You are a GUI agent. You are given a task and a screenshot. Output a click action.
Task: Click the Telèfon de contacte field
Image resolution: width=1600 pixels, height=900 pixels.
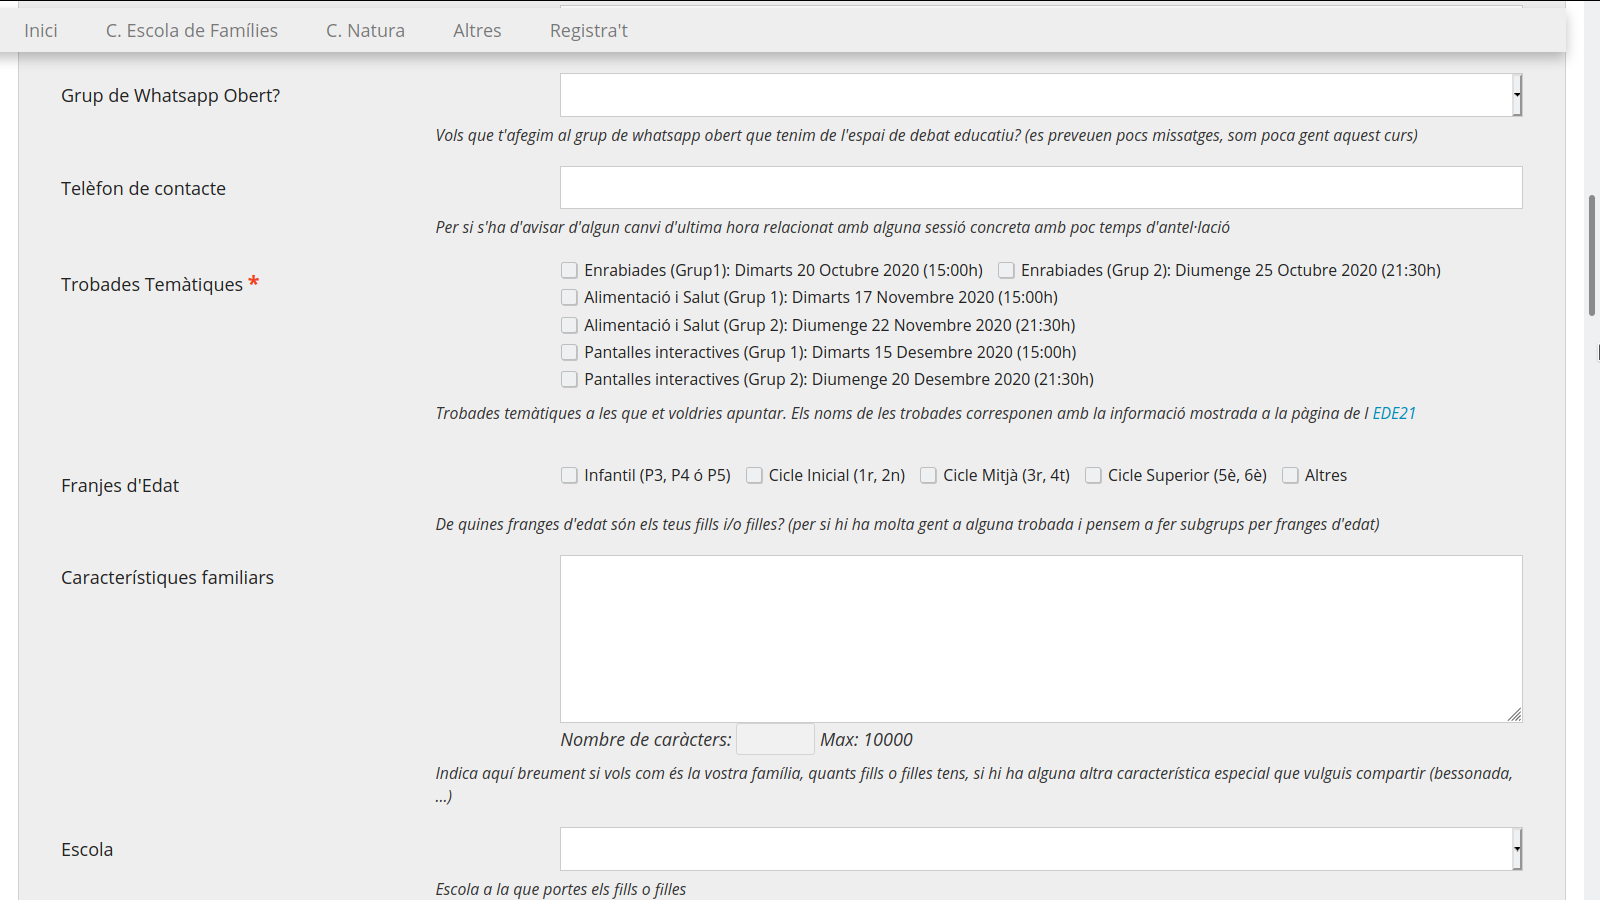(1040, 188)
